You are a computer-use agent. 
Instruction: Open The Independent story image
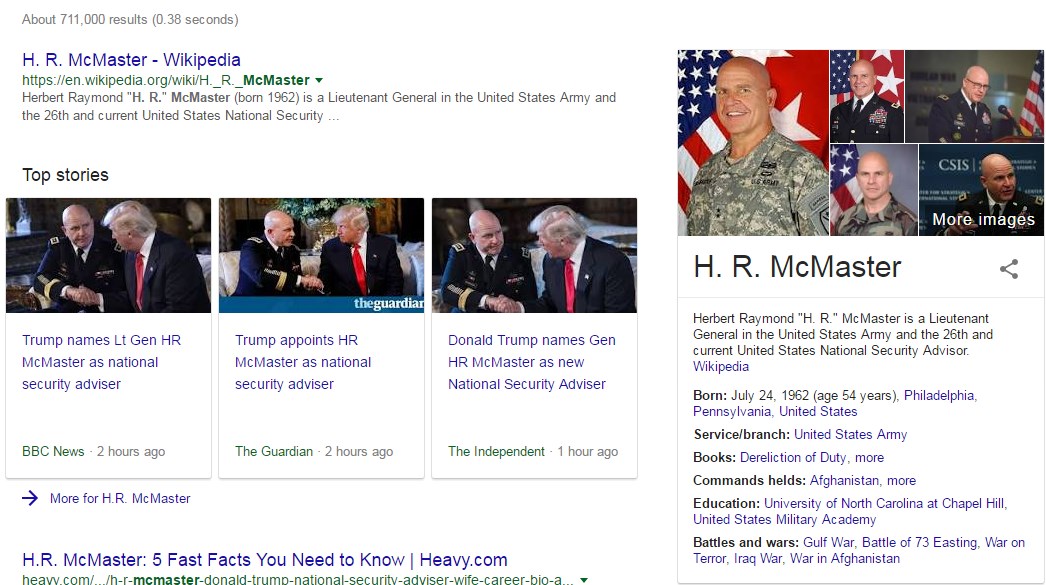point(534,255)
